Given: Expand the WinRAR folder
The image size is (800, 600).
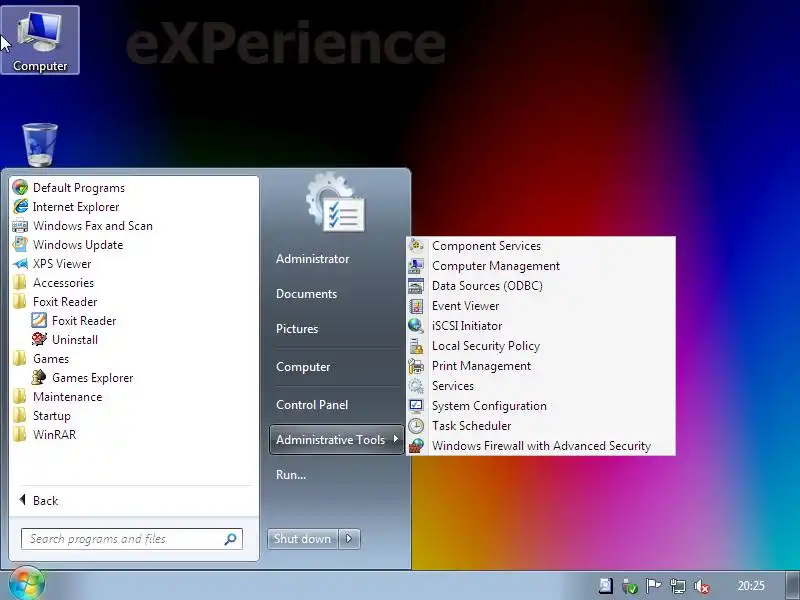Looking at the screenshot, I should pyautogui.click(x=44, y=435).
